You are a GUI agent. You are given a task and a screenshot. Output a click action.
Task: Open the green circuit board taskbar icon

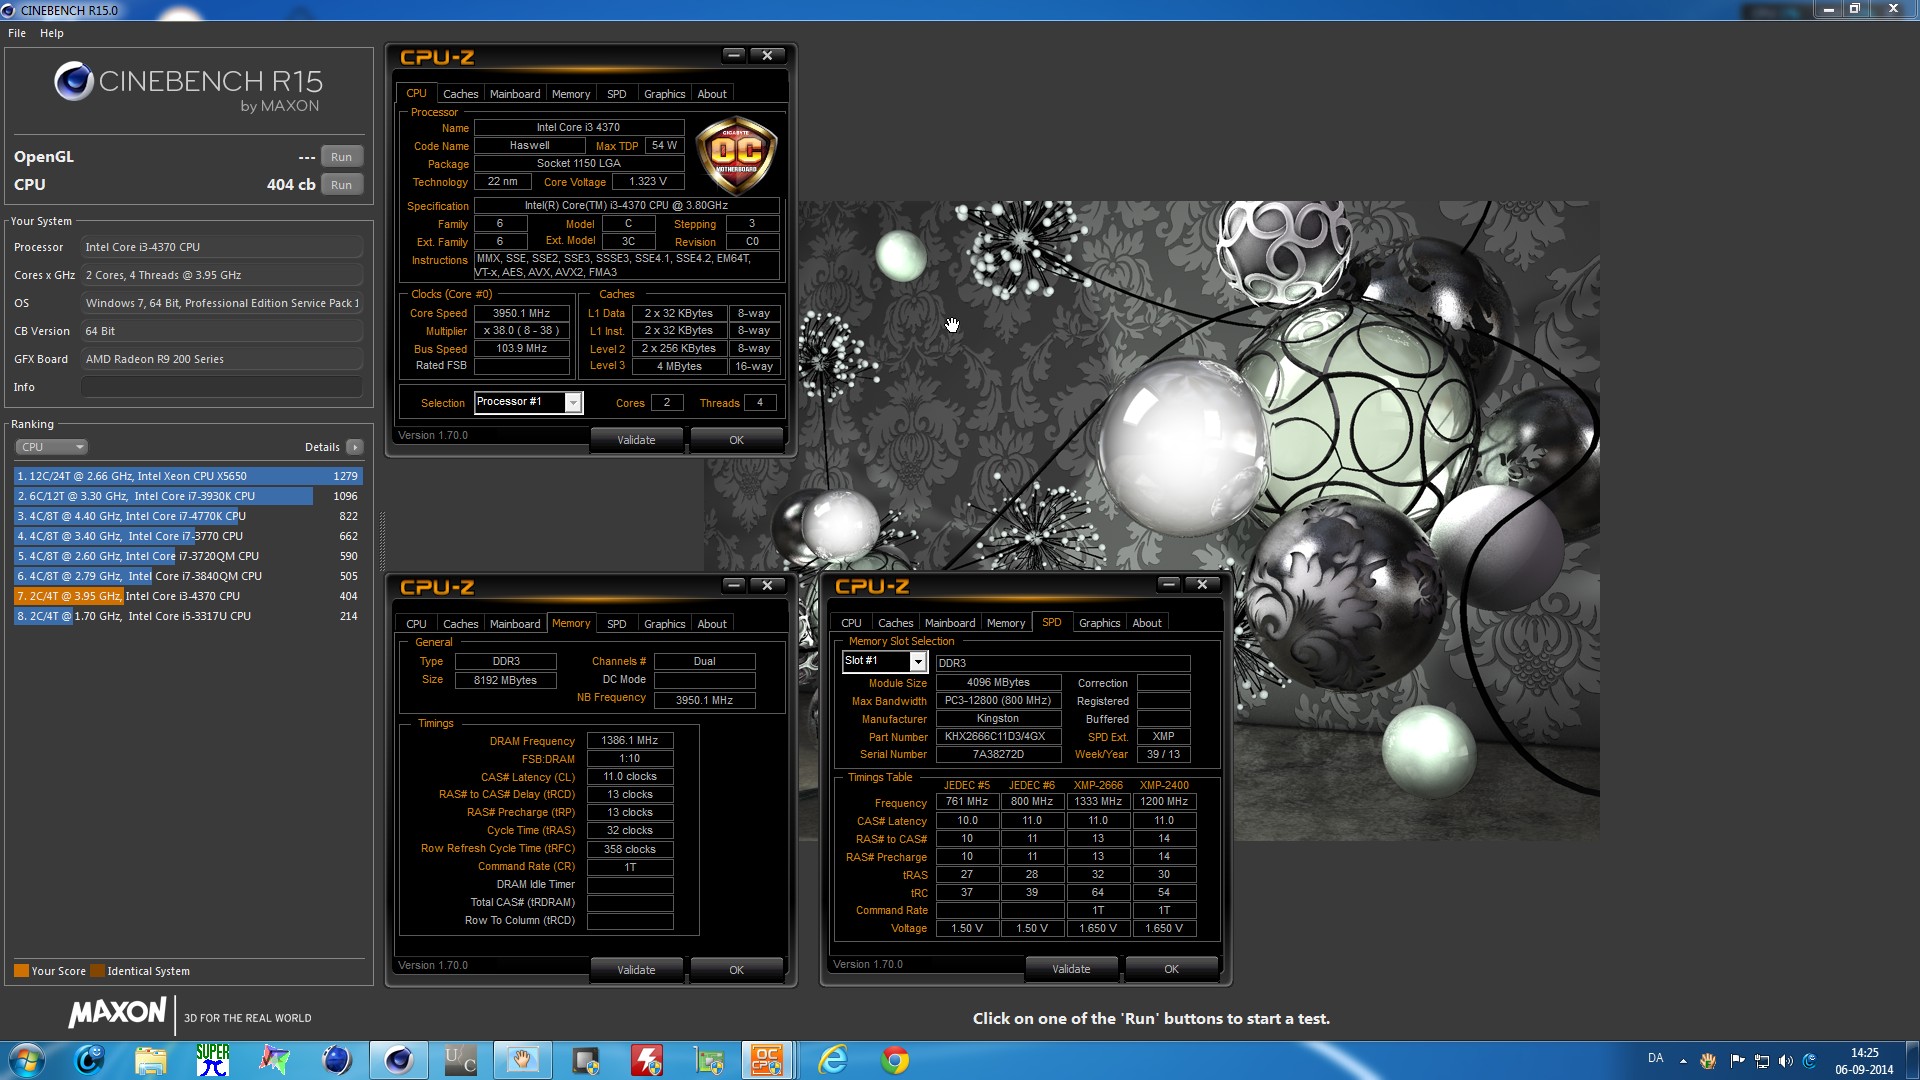(x=709, y=1060)
